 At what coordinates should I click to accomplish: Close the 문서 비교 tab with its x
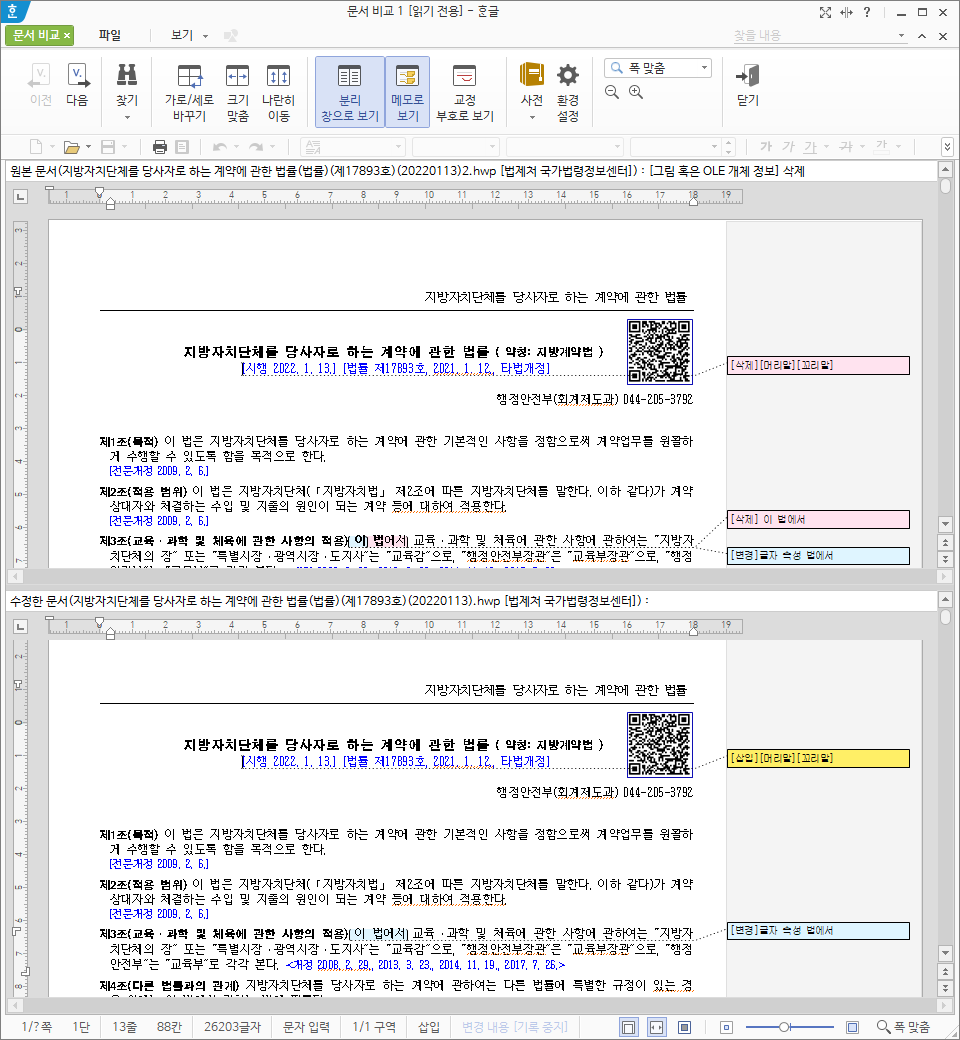click(67, 35)
